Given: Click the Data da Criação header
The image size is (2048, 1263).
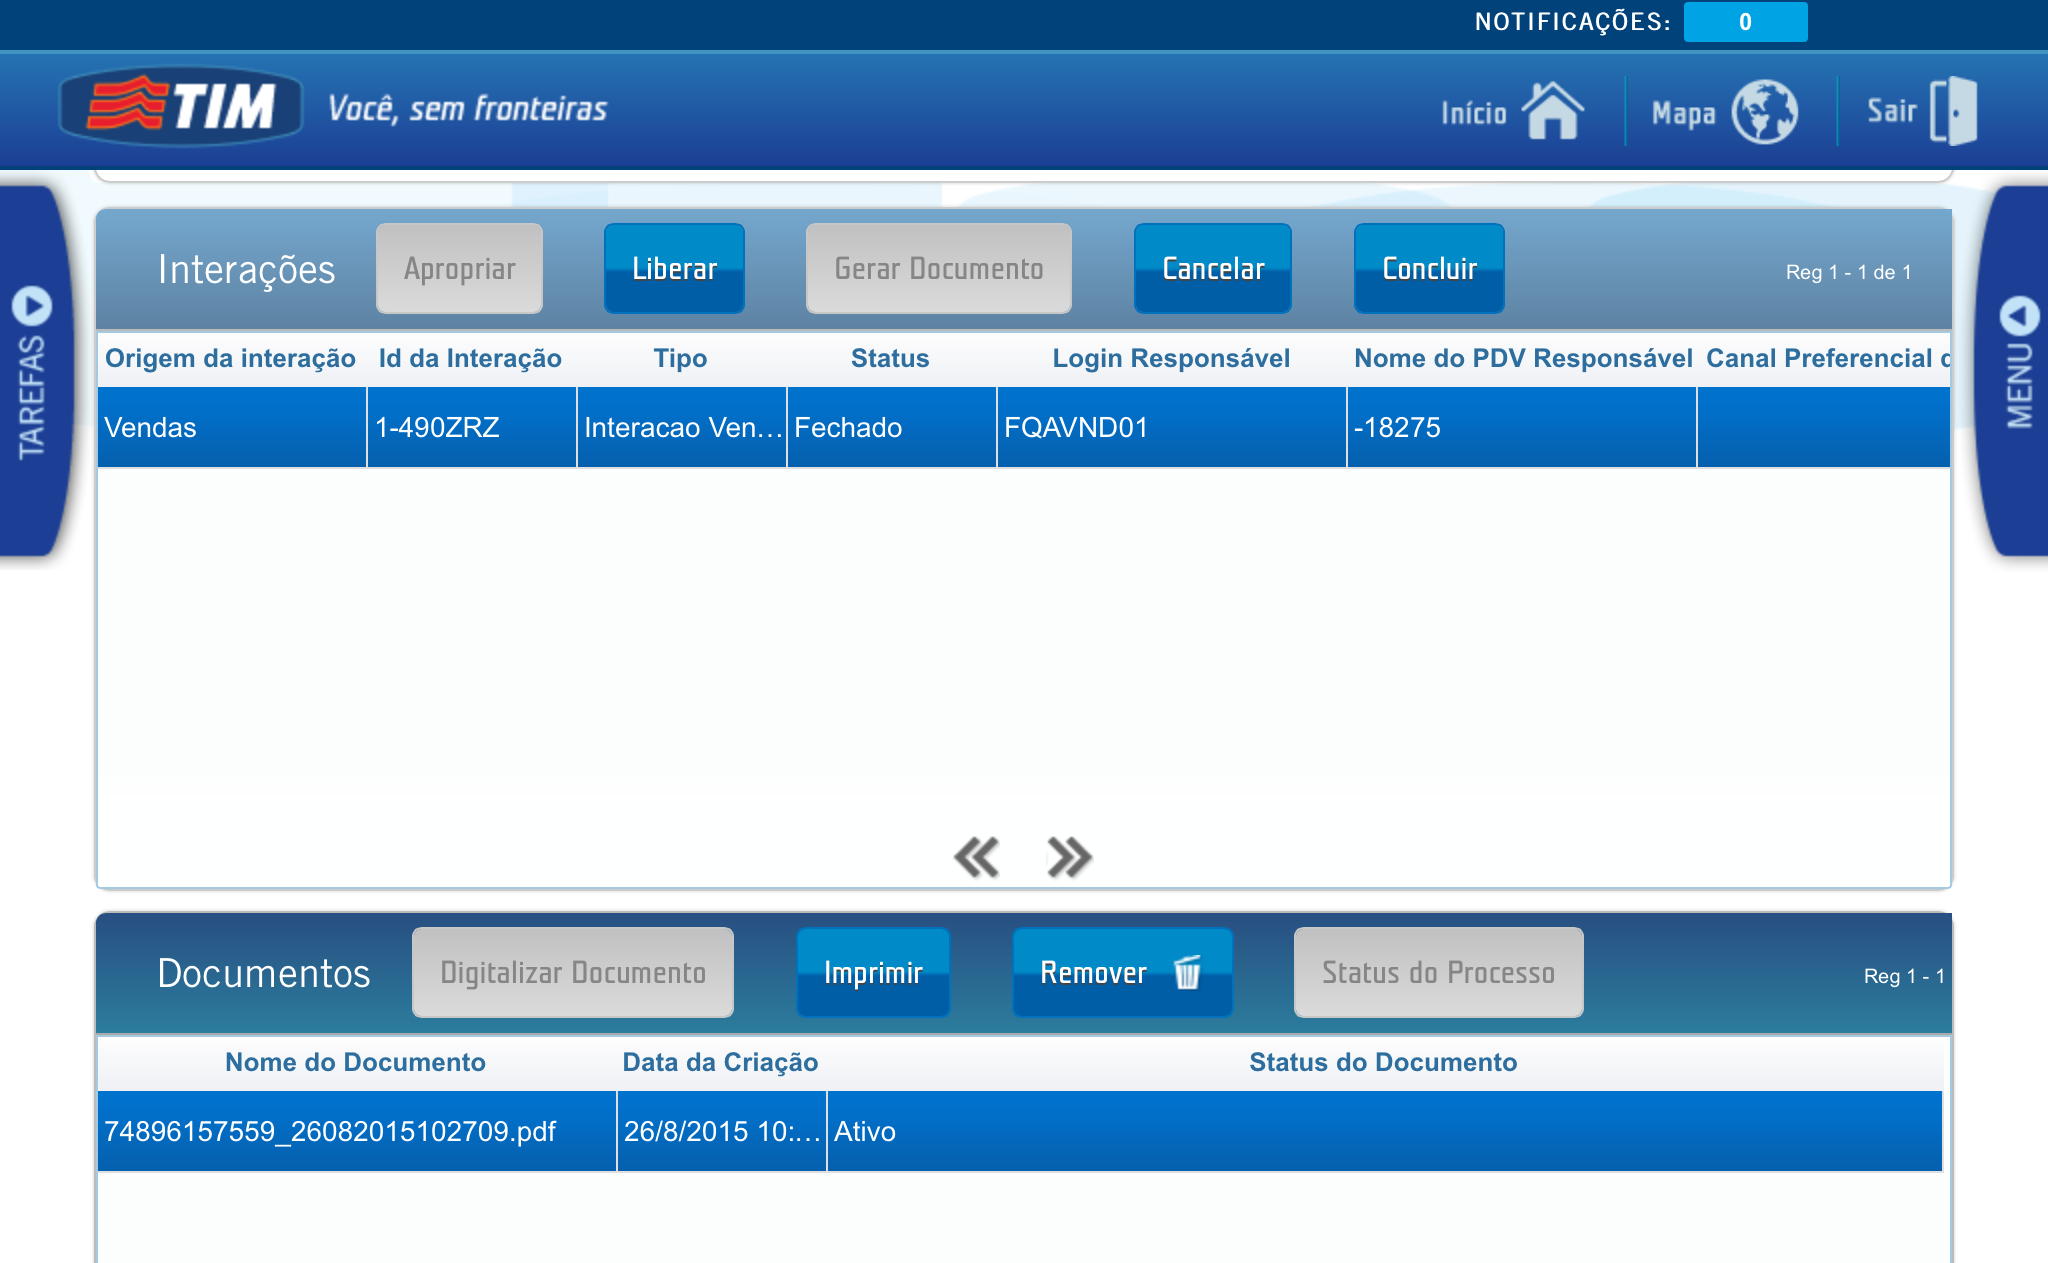Looking at the screenshot, I should tap(720, 1063).
